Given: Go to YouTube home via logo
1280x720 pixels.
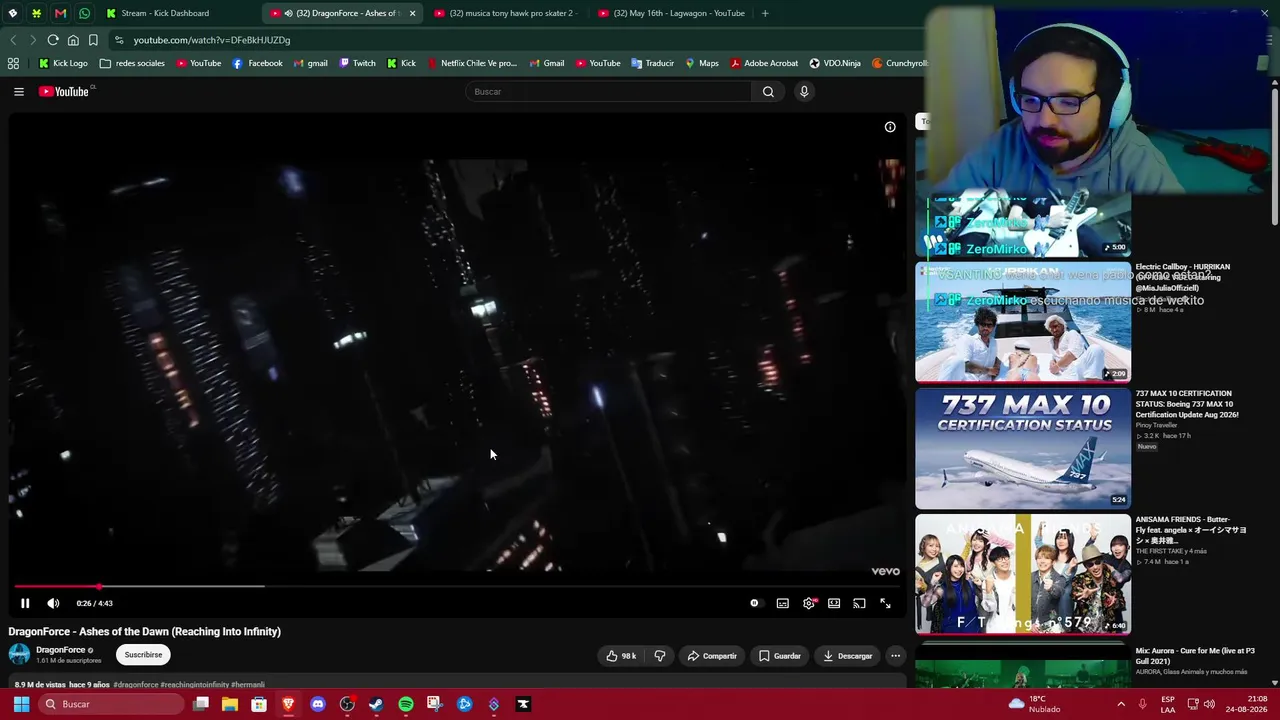Looking at the screenshot, I should (x=66, y=92).
